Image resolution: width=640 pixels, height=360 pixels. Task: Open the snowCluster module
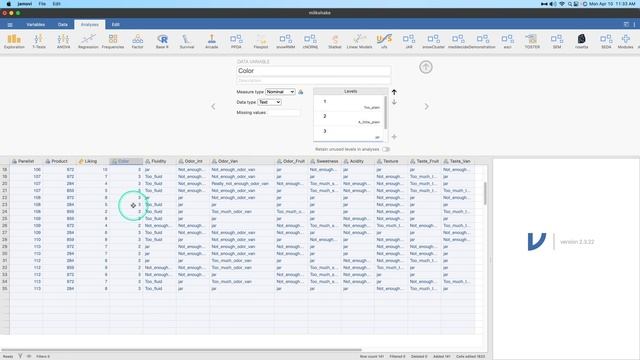coord(433,41)
